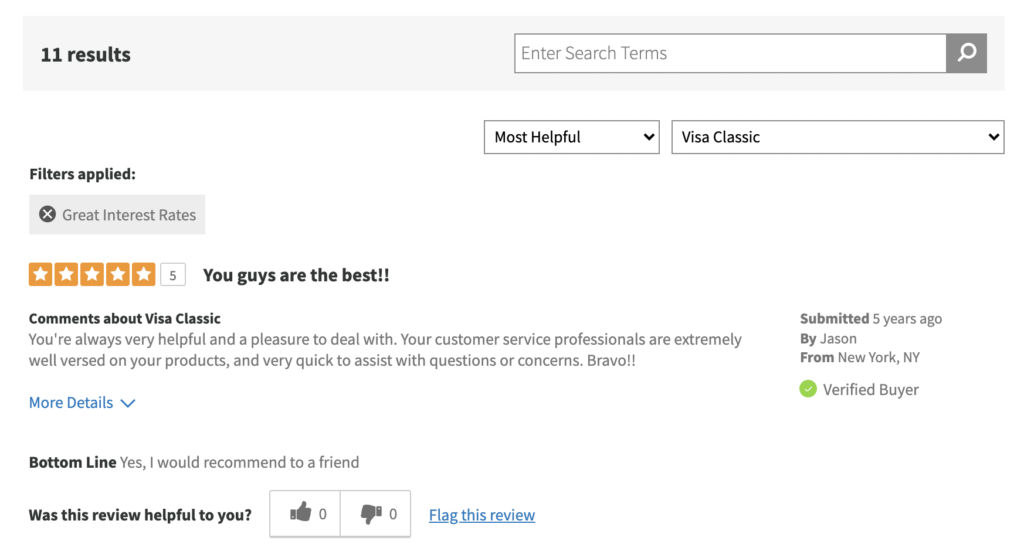Image resolution: width=1024 pixels, height=558 pixels.
Task: Click the thumbs up icon
Action: 300,514
